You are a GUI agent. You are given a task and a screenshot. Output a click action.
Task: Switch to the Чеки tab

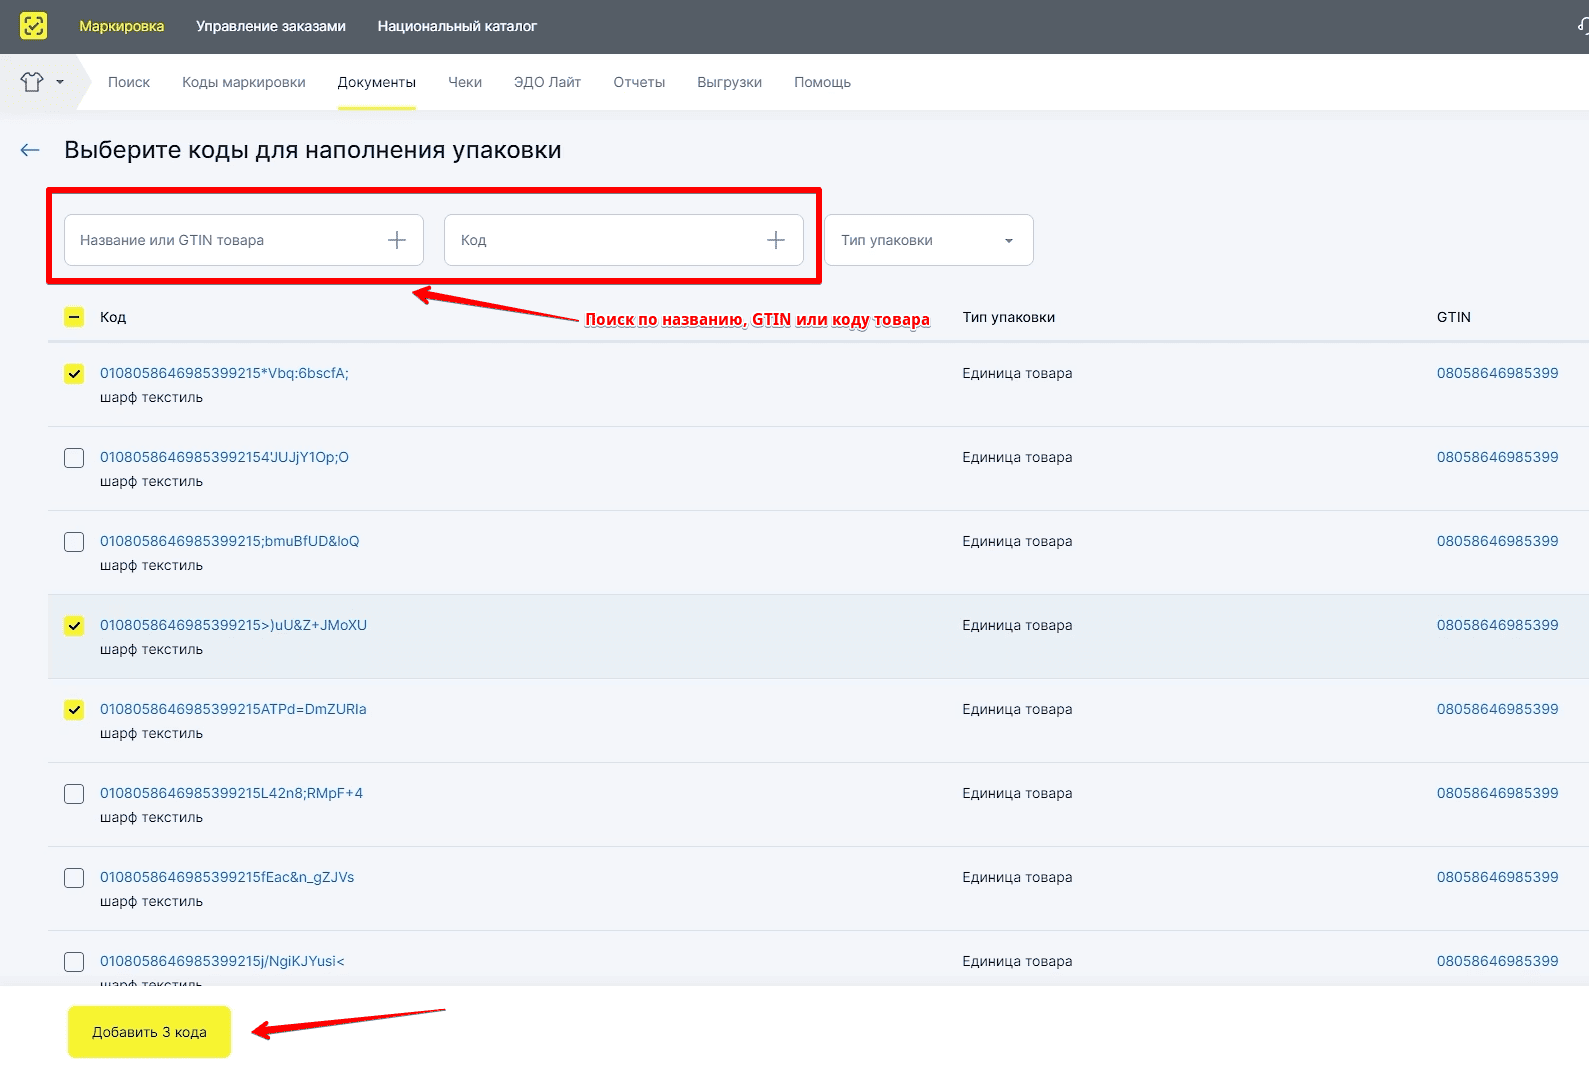click(x=465, y=82)
